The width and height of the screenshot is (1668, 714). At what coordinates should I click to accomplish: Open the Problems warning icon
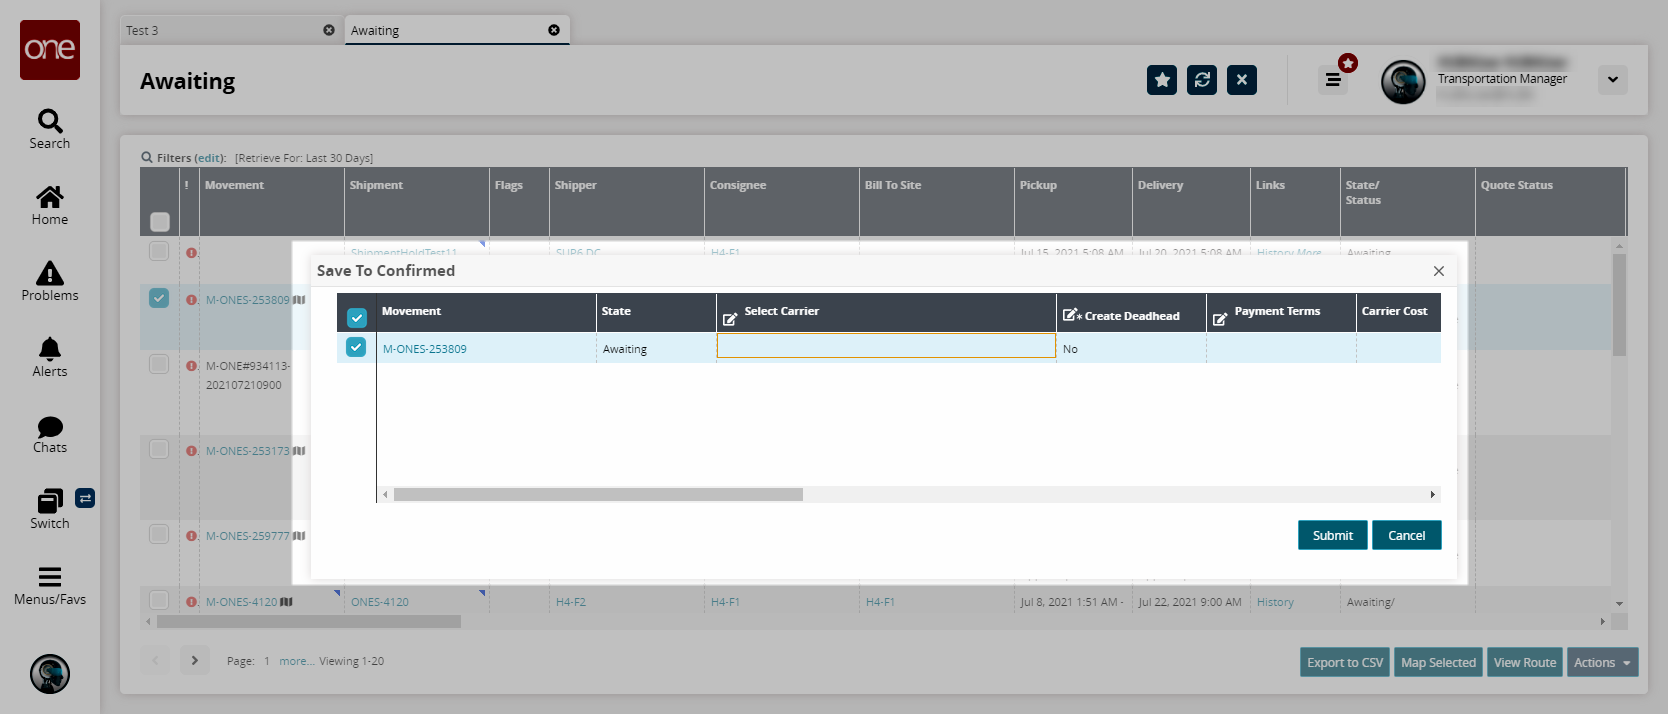50,274
